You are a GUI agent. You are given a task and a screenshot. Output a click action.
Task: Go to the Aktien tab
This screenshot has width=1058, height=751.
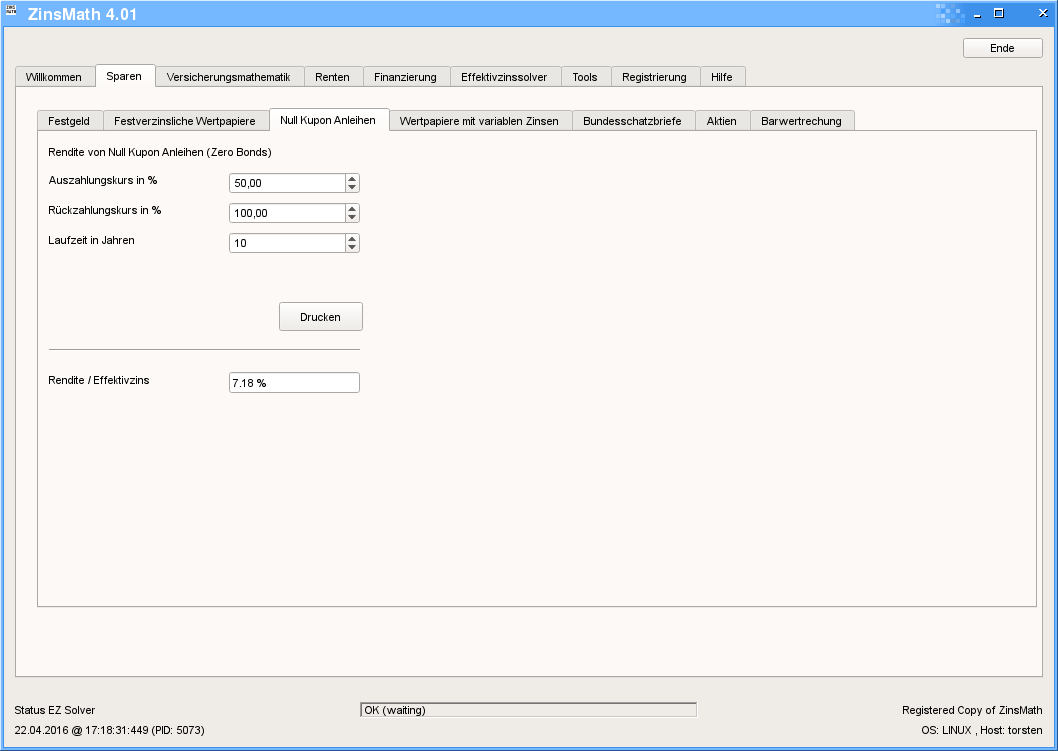tap(721, 121)
